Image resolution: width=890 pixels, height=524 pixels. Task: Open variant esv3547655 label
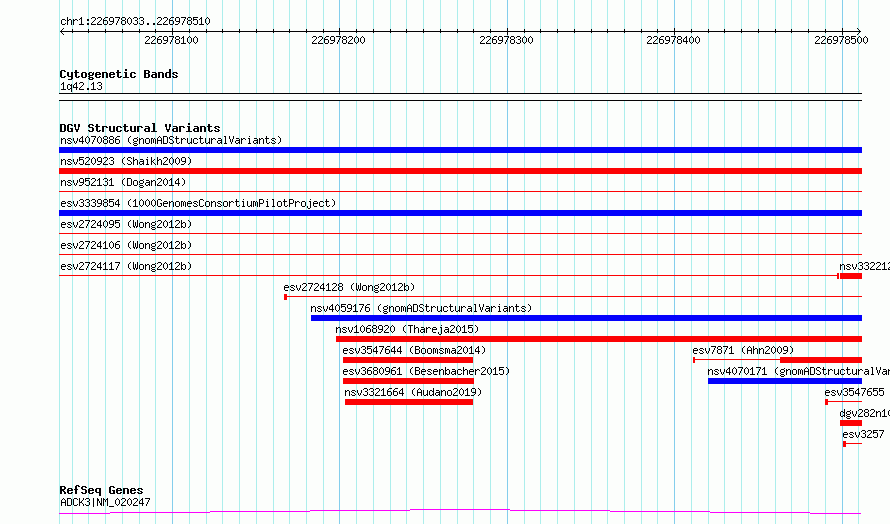854,392
